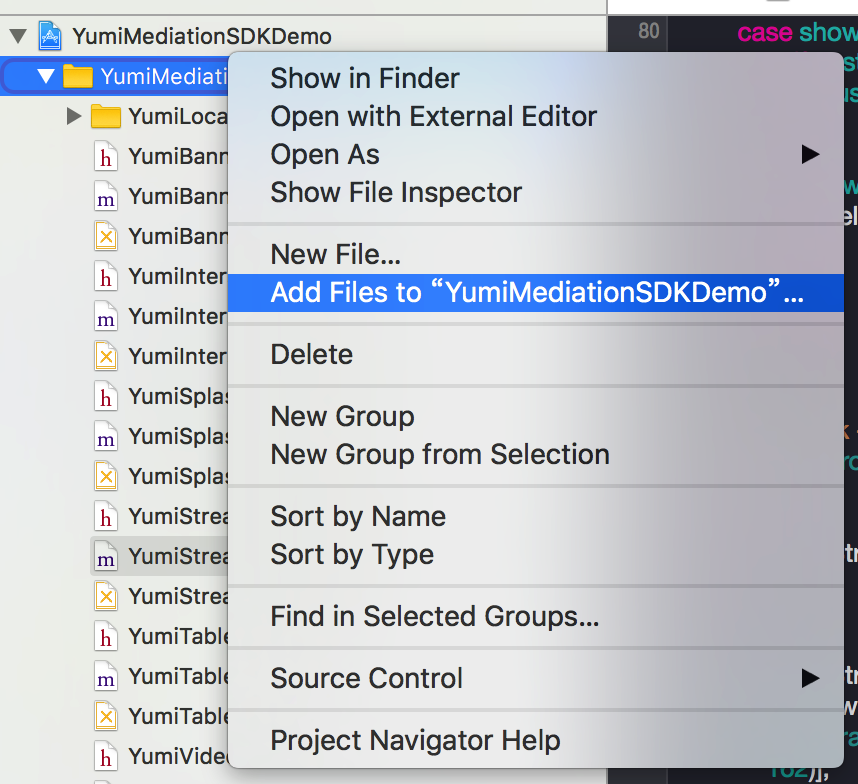
Task: Expand the YumiLoca folder disclosure triangle
Action: (x=74, y=116)
